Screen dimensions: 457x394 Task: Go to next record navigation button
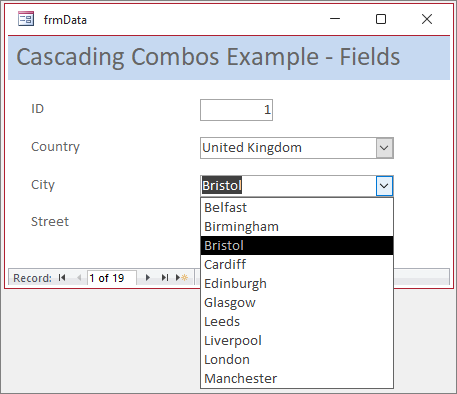(x=148, y=277)
